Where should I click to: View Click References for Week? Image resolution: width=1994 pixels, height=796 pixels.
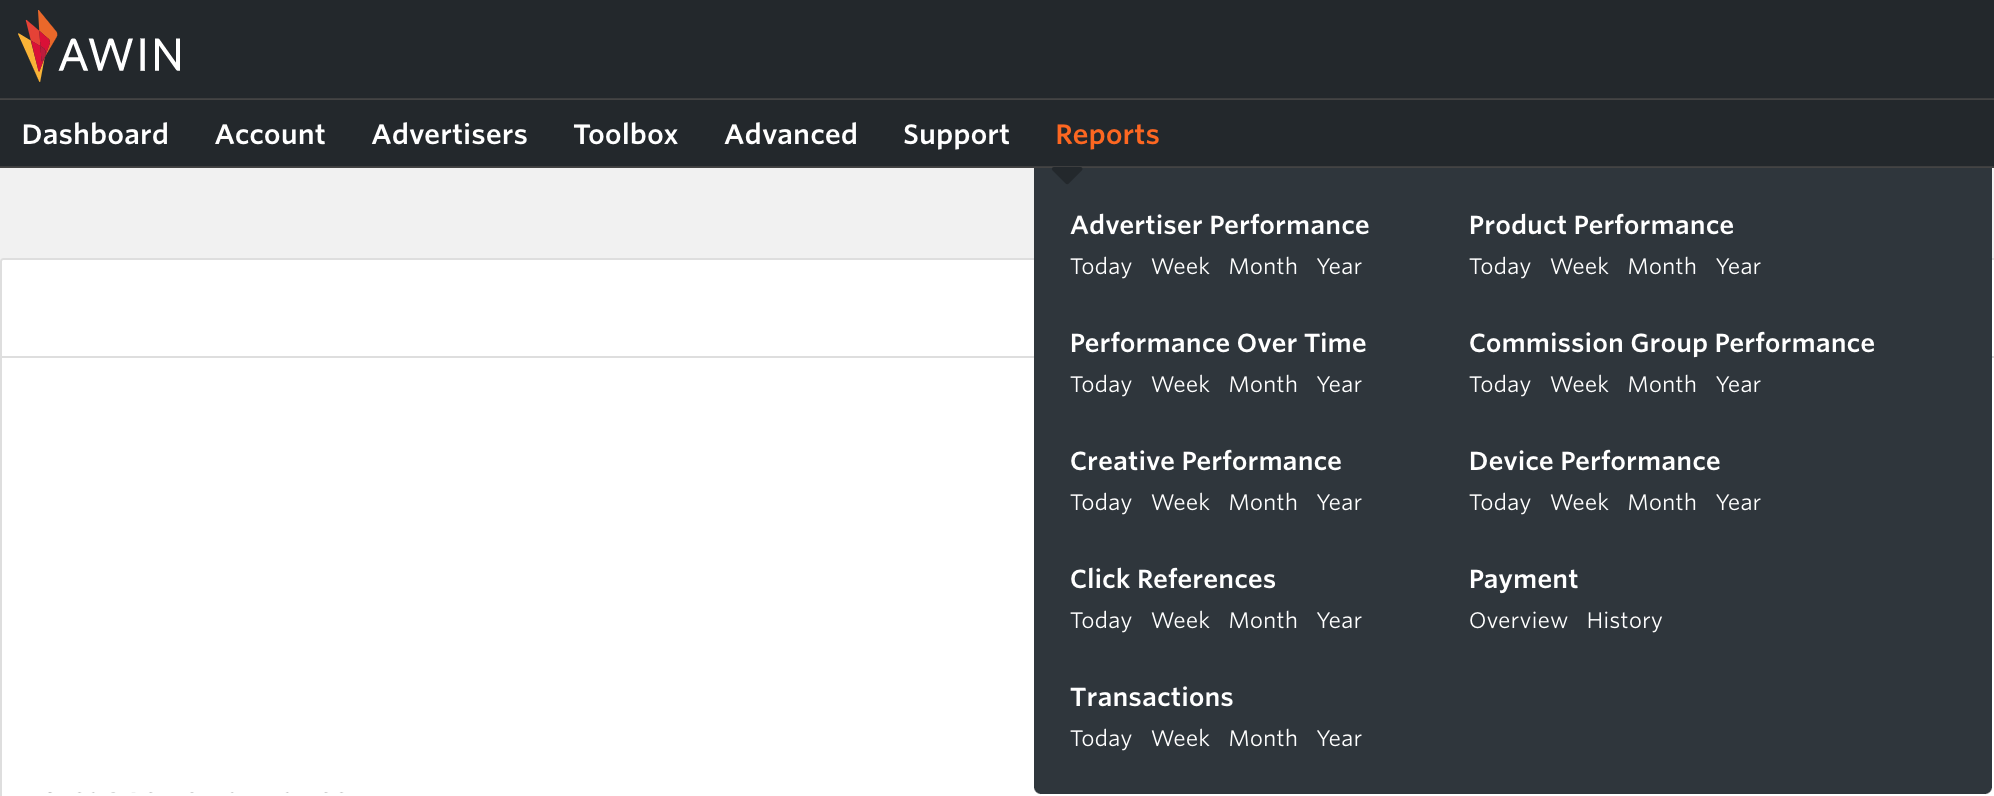click(x=1180, y=621)
